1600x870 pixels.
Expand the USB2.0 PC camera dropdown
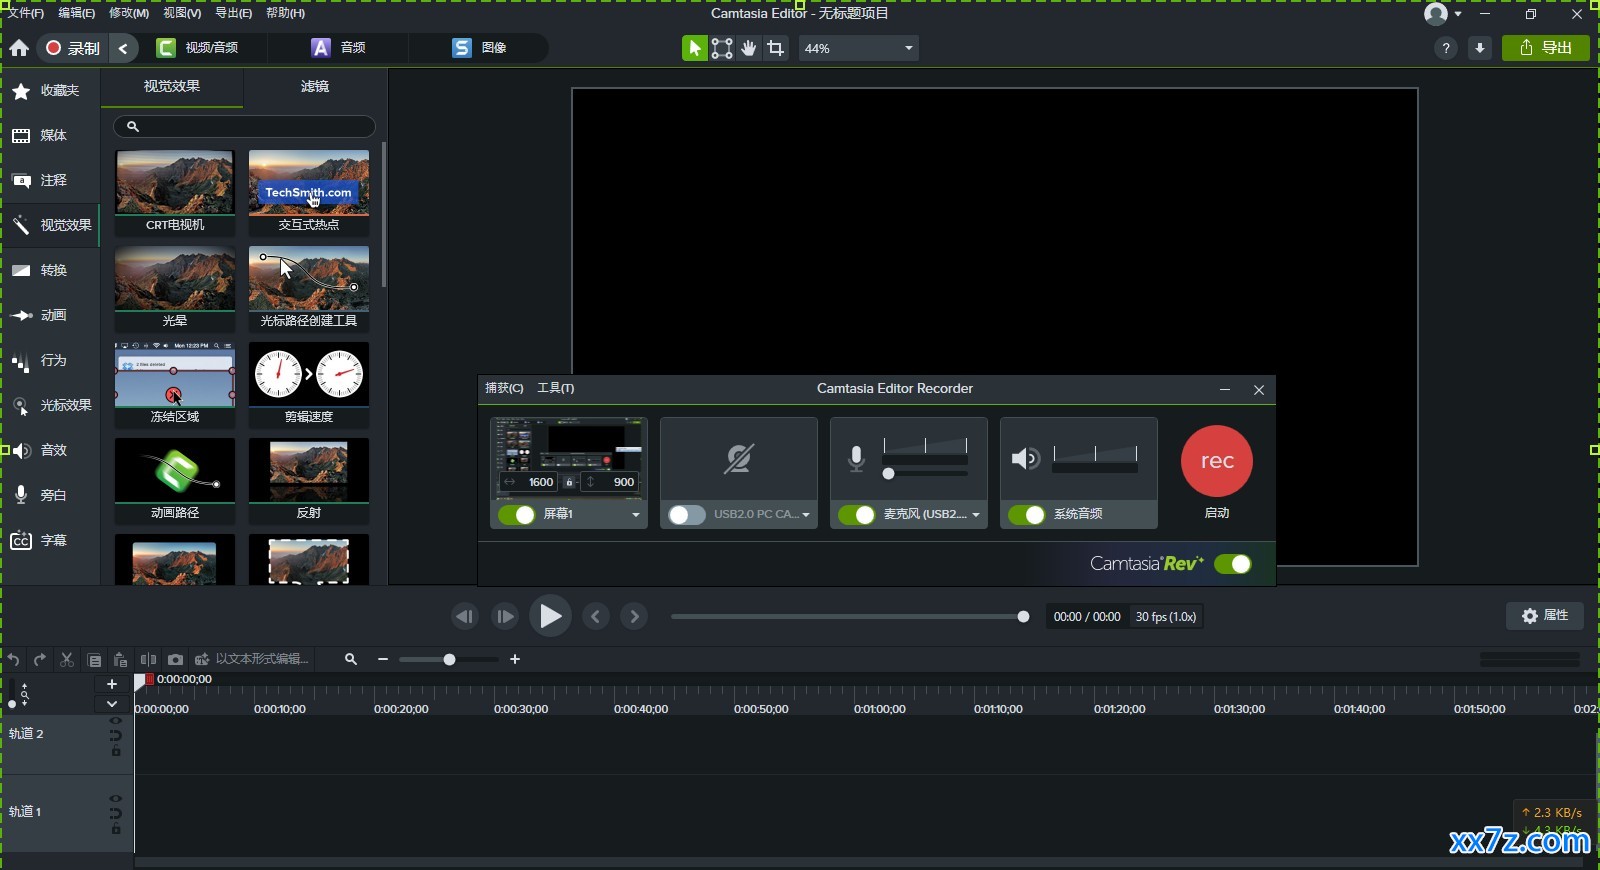click(x=805, y=515)
